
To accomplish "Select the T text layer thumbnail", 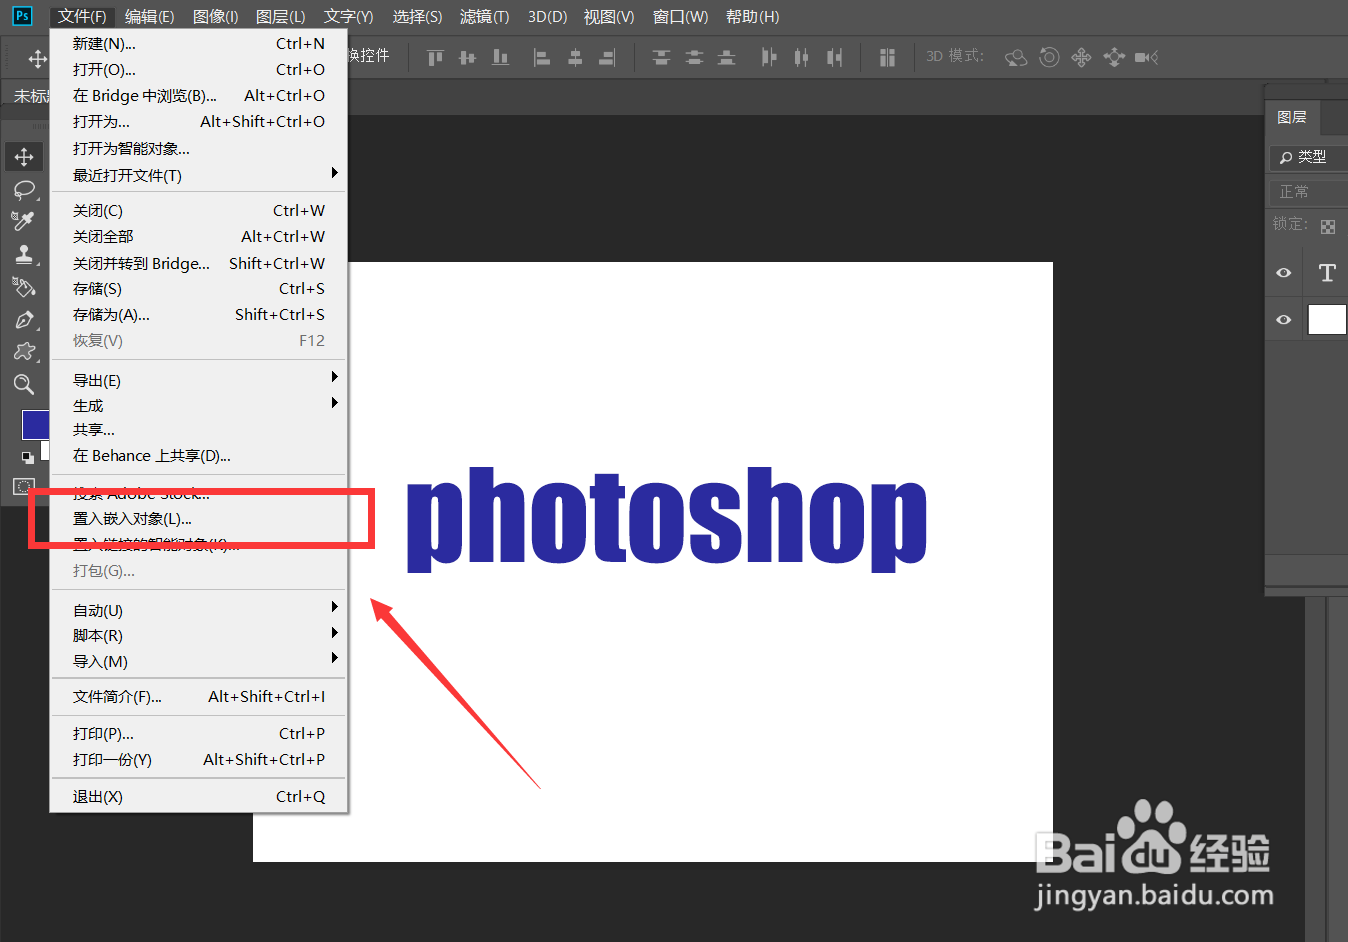I will tap(1327, 273).
